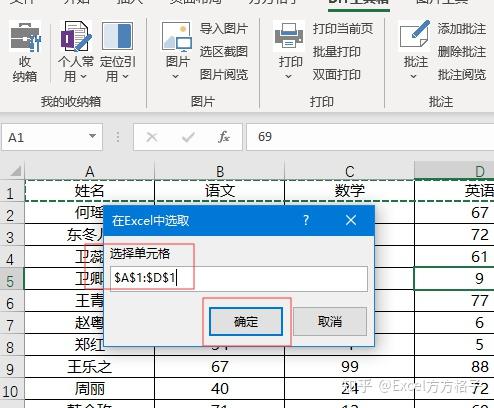494x408 pixels.
Task: Click the 取消 button
Action: click(330, 321)
